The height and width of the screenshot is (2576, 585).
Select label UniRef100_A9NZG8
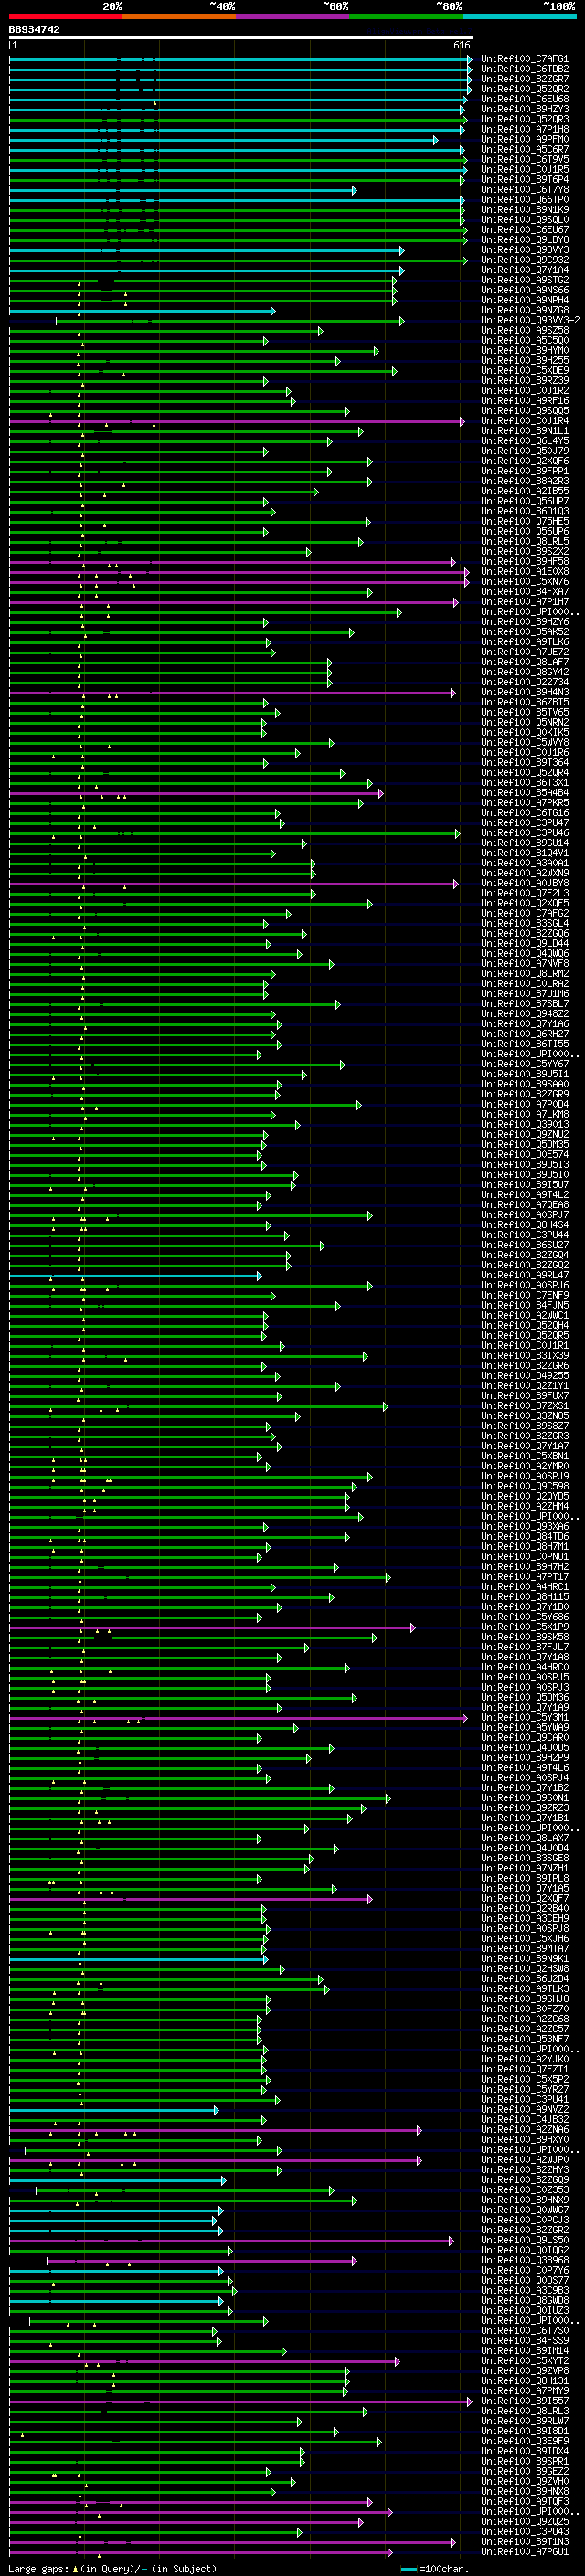click(524, 310)
